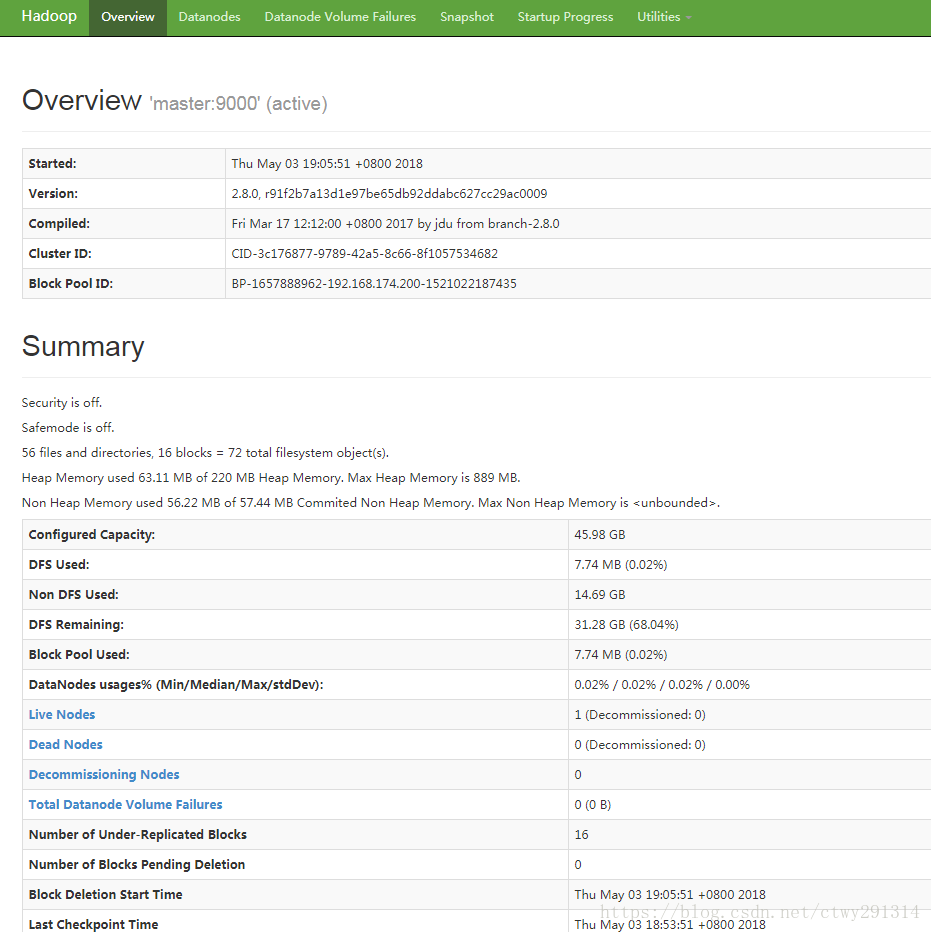Open the Startup Progress tab
Image resolution: width=931 pixels, height=932 pixels.
tap(565, 17)
